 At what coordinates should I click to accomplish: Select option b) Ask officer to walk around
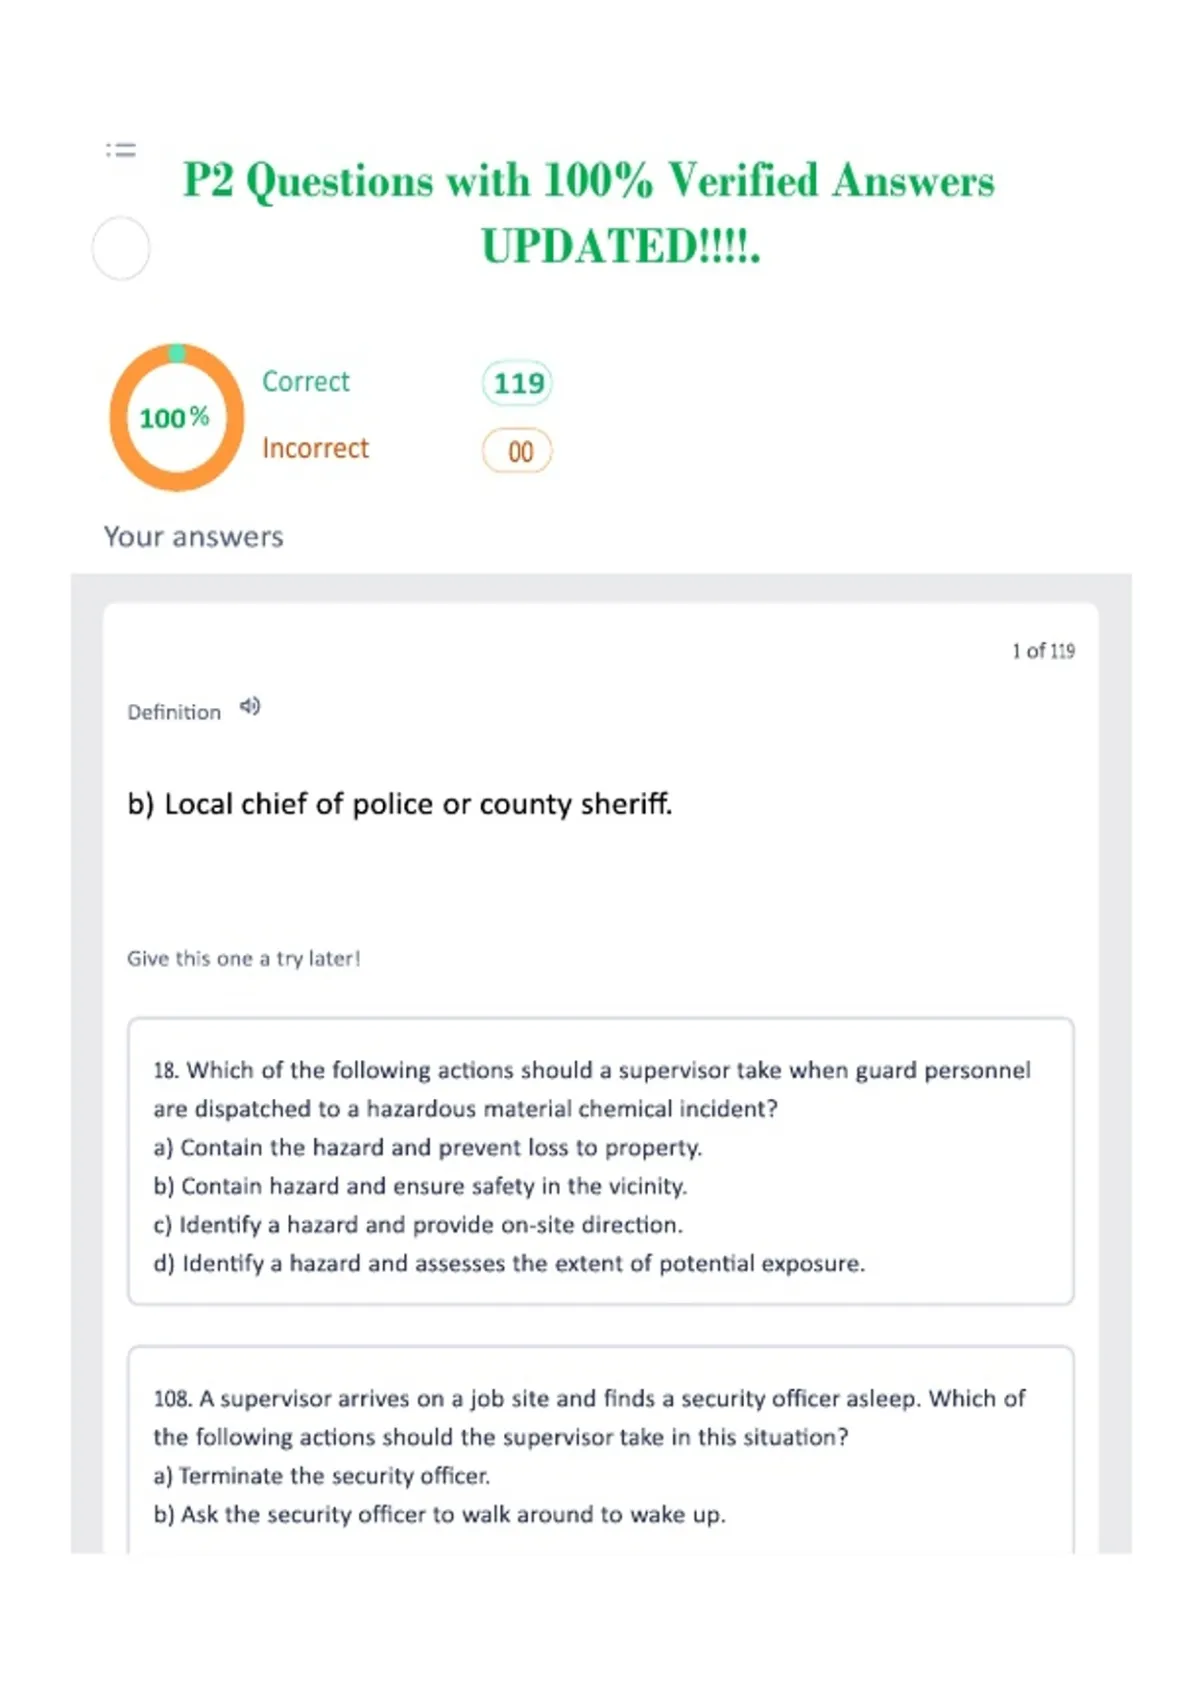pyautogui.click(x=439, y=1514)
